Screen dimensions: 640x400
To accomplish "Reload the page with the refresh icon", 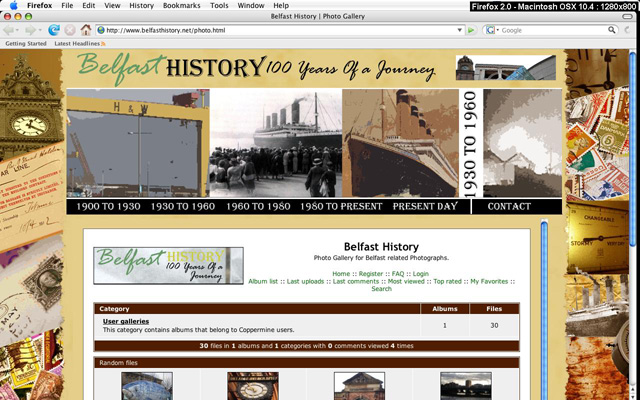I will 53,30.
